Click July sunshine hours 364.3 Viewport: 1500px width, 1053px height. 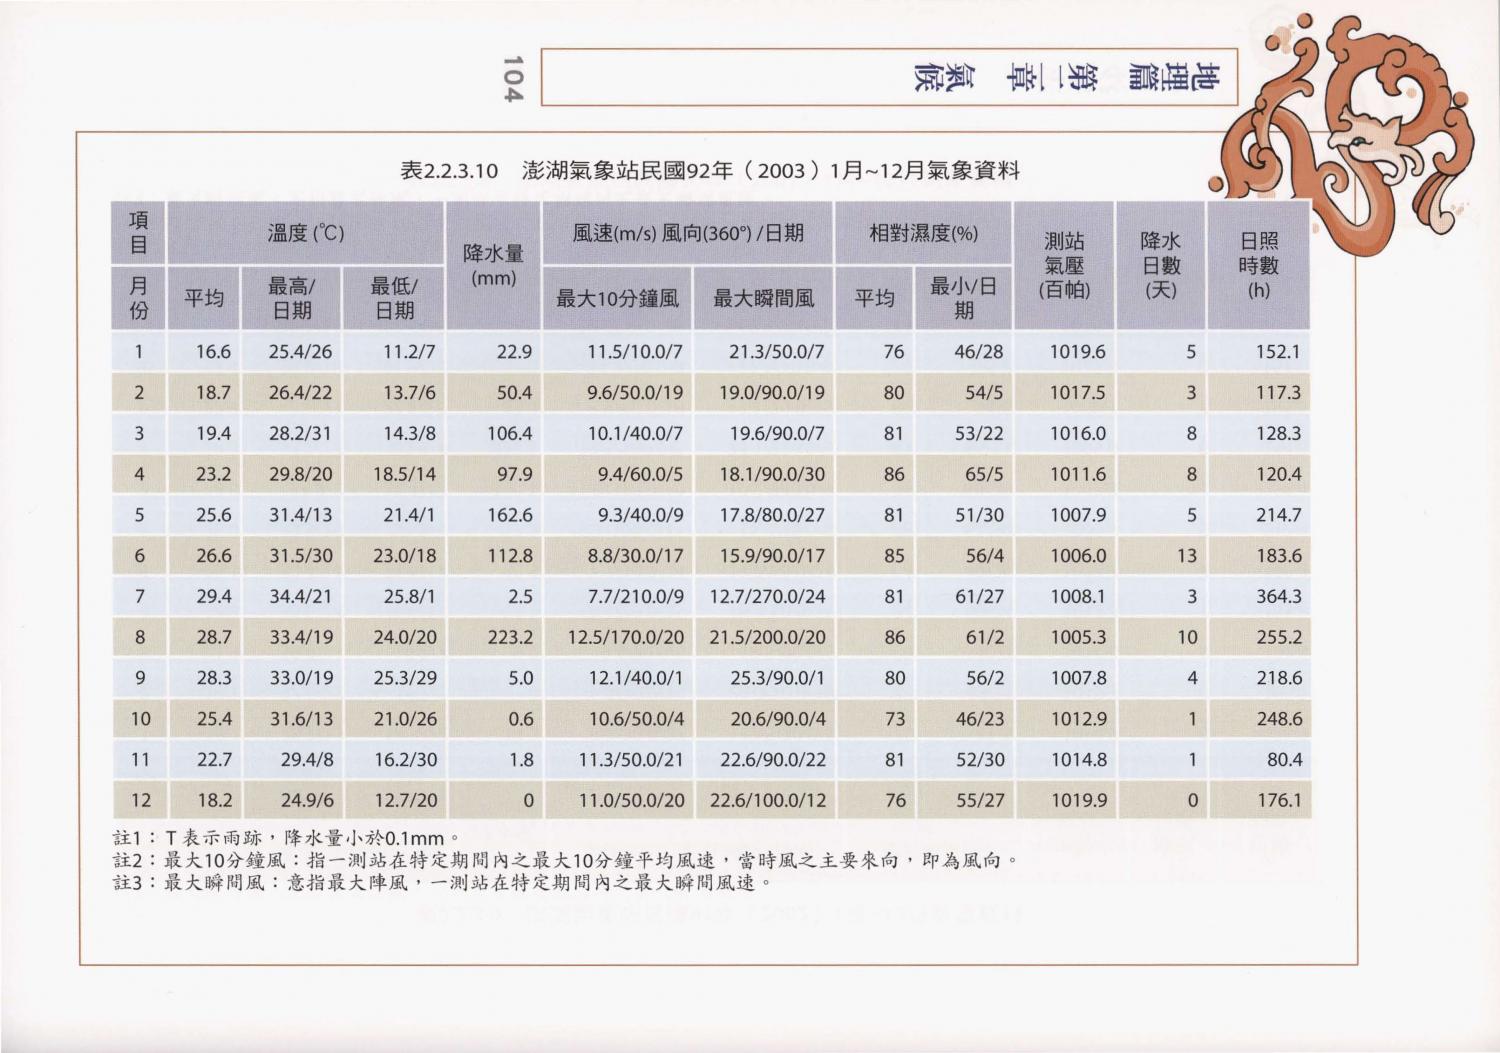1278,596
